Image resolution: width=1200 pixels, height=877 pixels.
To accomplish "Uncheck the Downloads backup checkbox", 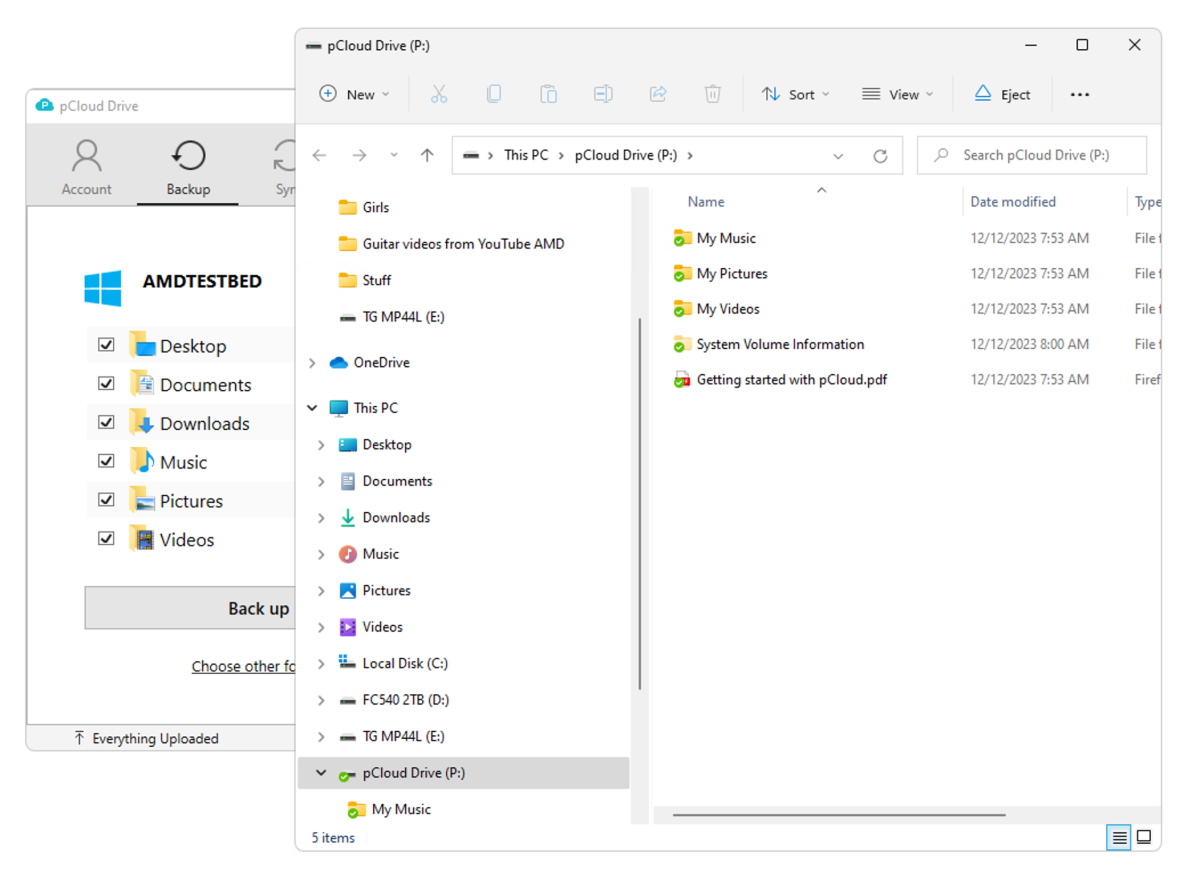I will pyautogui.click(x=106, y=422).
